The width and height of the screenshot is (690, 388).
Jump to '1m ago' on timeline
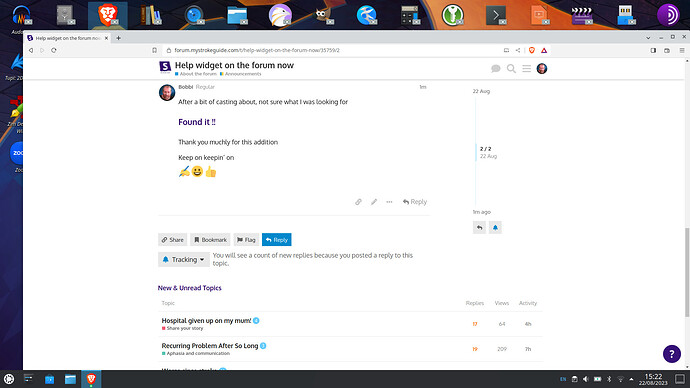pyautogui.click(x=481, y=212)
